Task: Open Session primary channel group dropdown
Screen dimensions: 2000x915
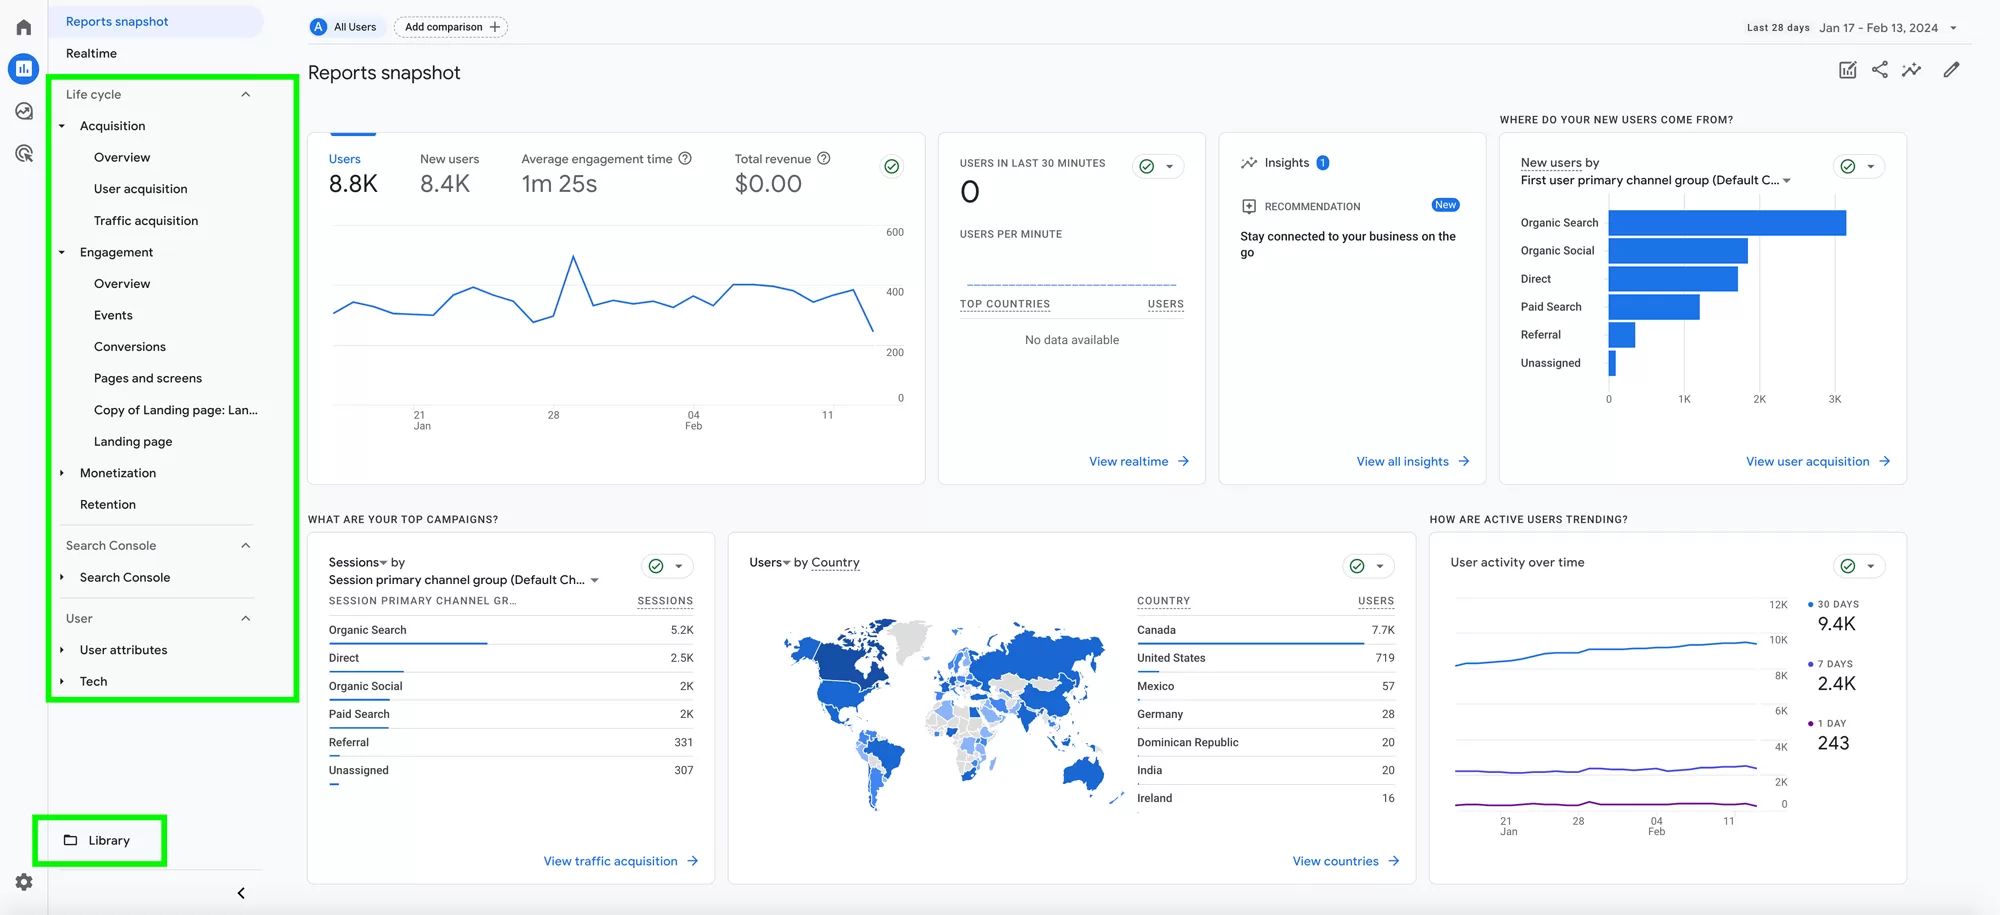Action: coord(464,580)
